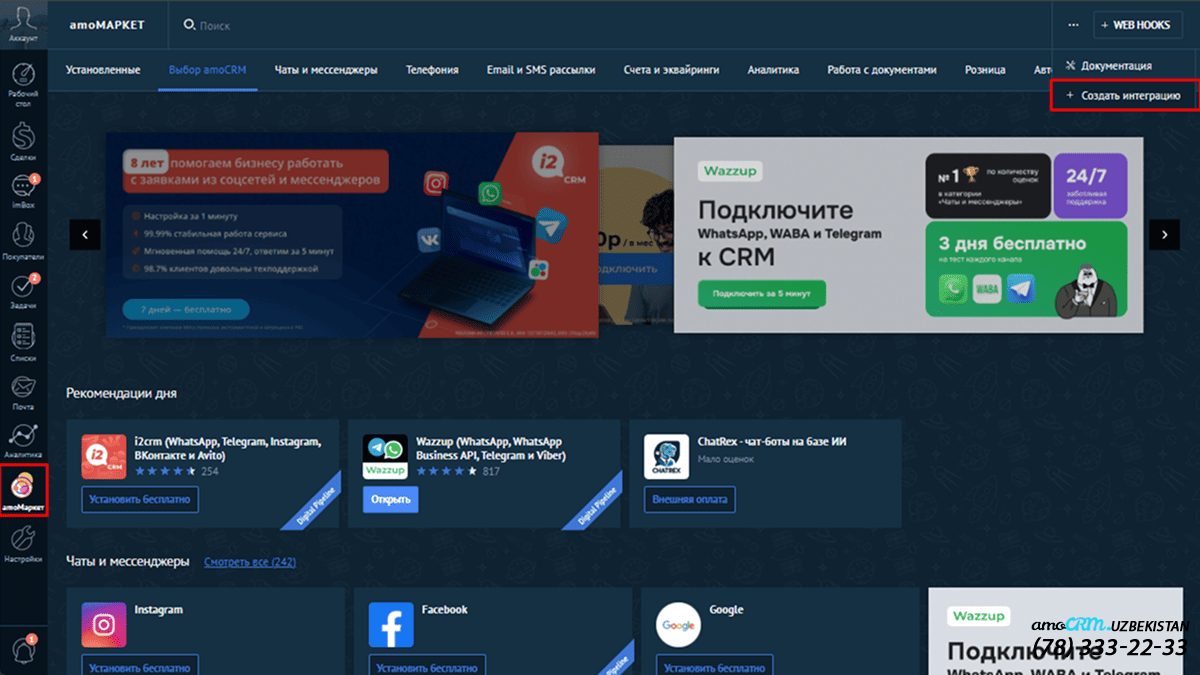Open Чаты и мессенджеры tab
Viewport: 1200px width, 675px height.
326,70
